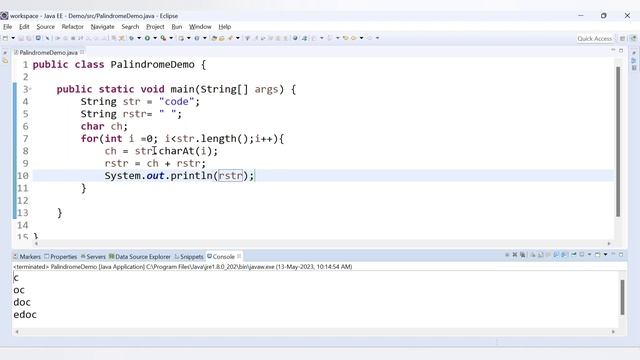Open the External Tools dropdown arrow
Image resolution: width=640 pixels, height=360 pixels.
click(x=171, y=38)
